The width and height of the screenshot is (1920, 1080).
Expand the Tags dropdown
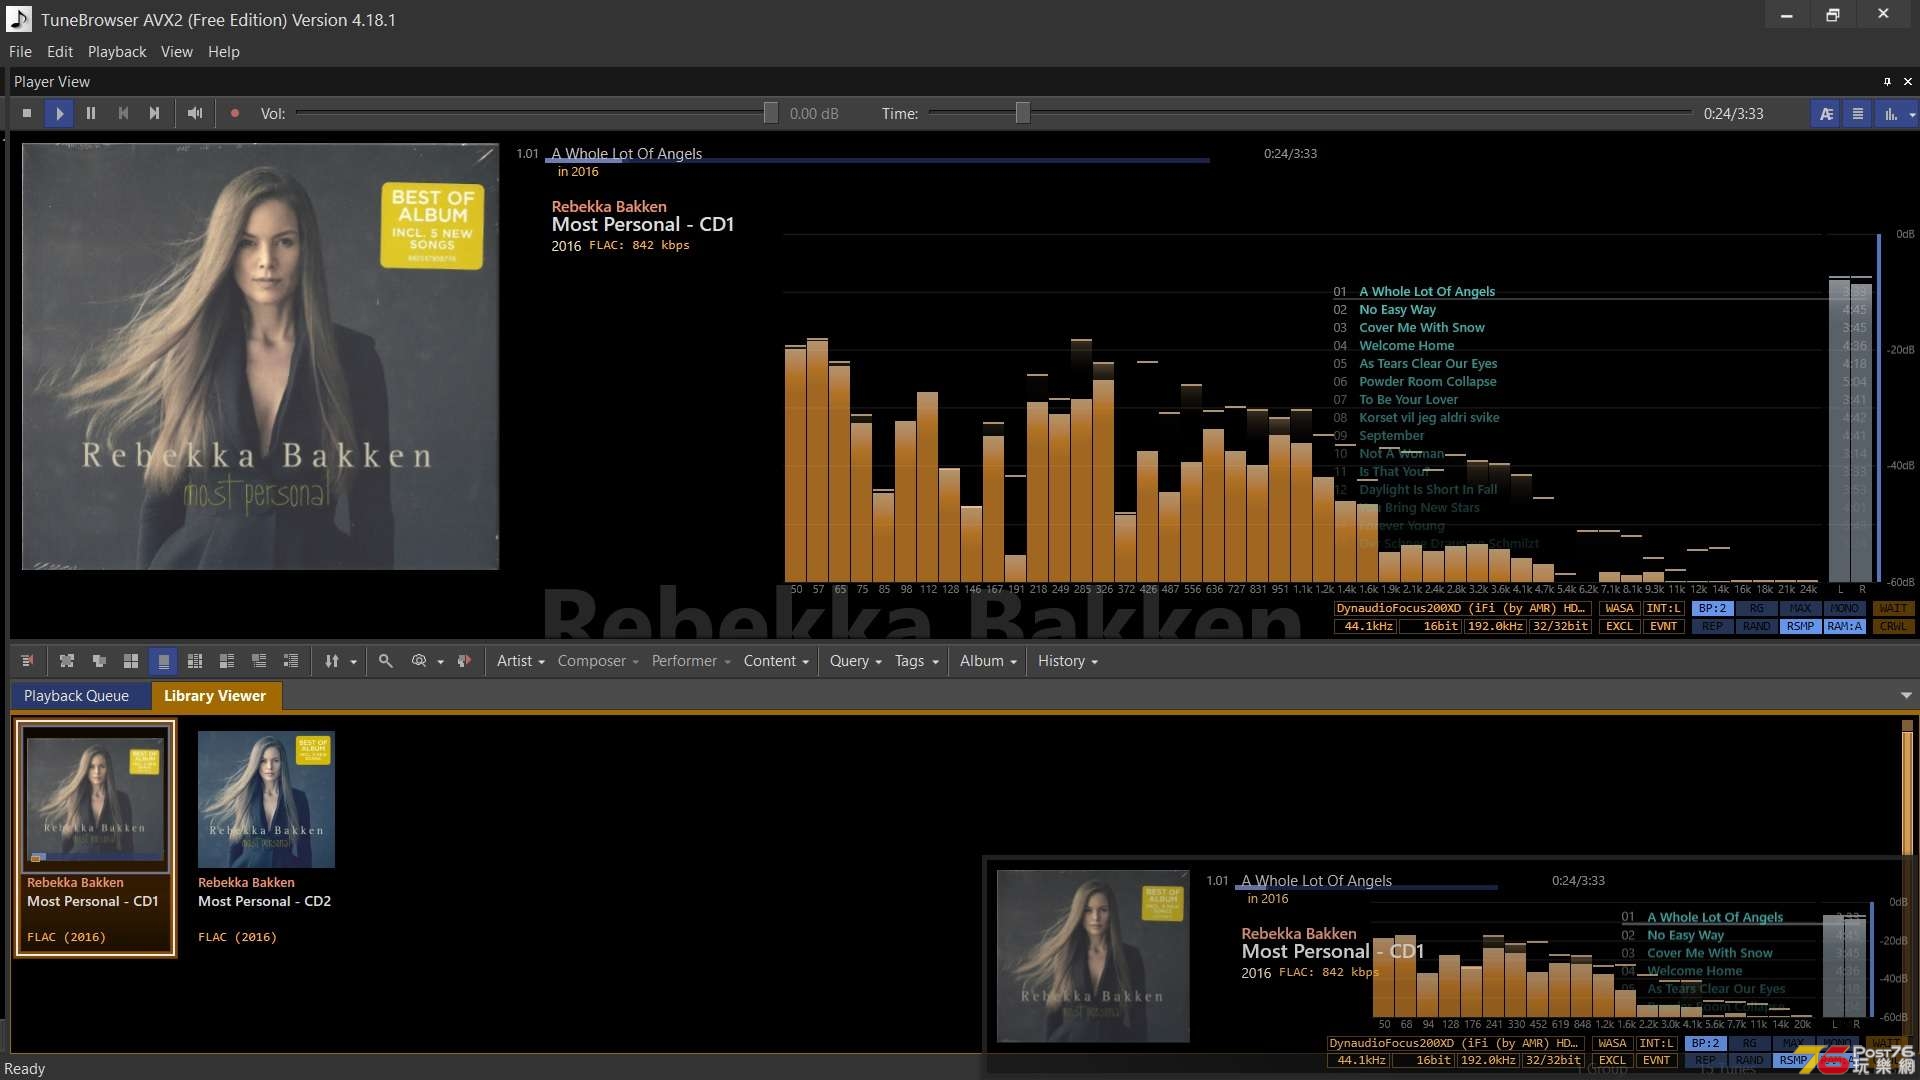pos(917,661)
